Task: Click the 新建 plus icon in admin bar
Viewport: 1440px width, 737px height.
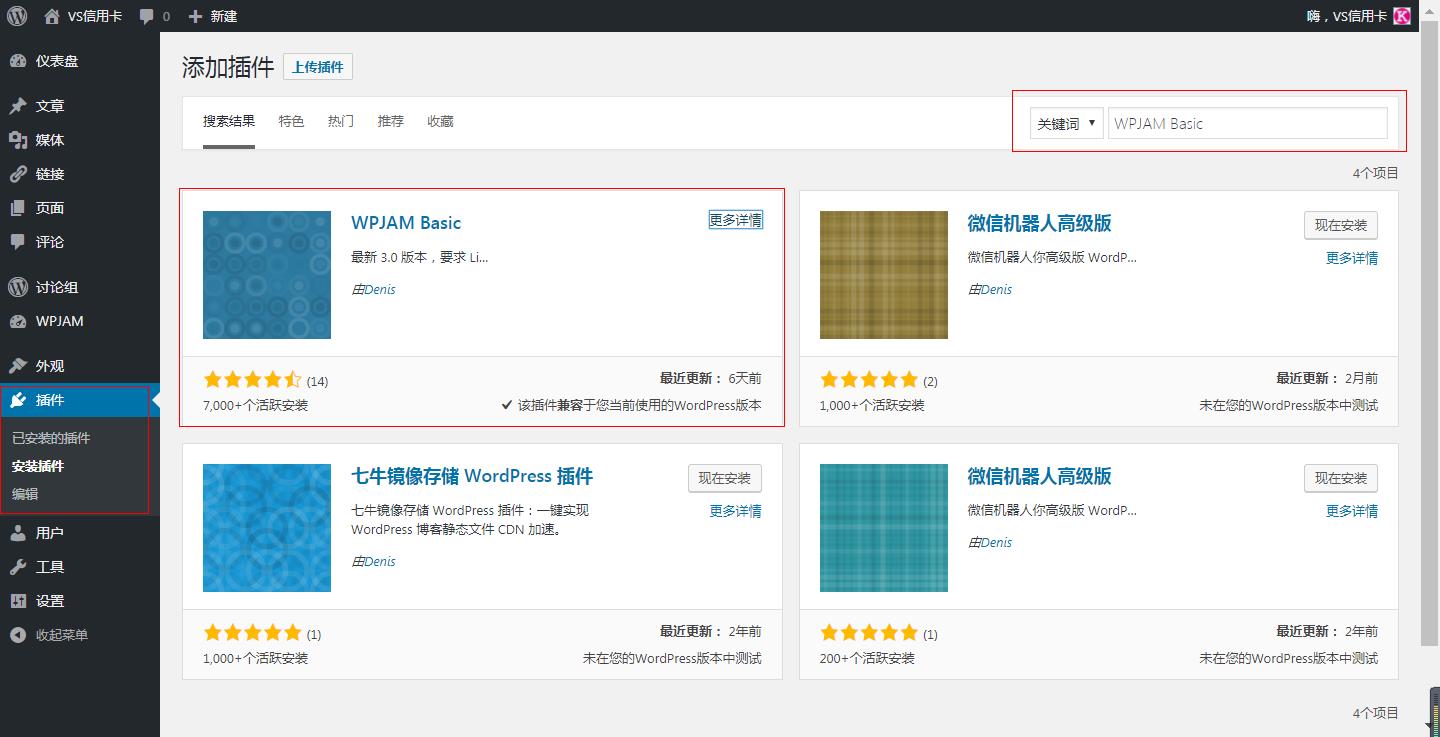Action: point(195,16)
